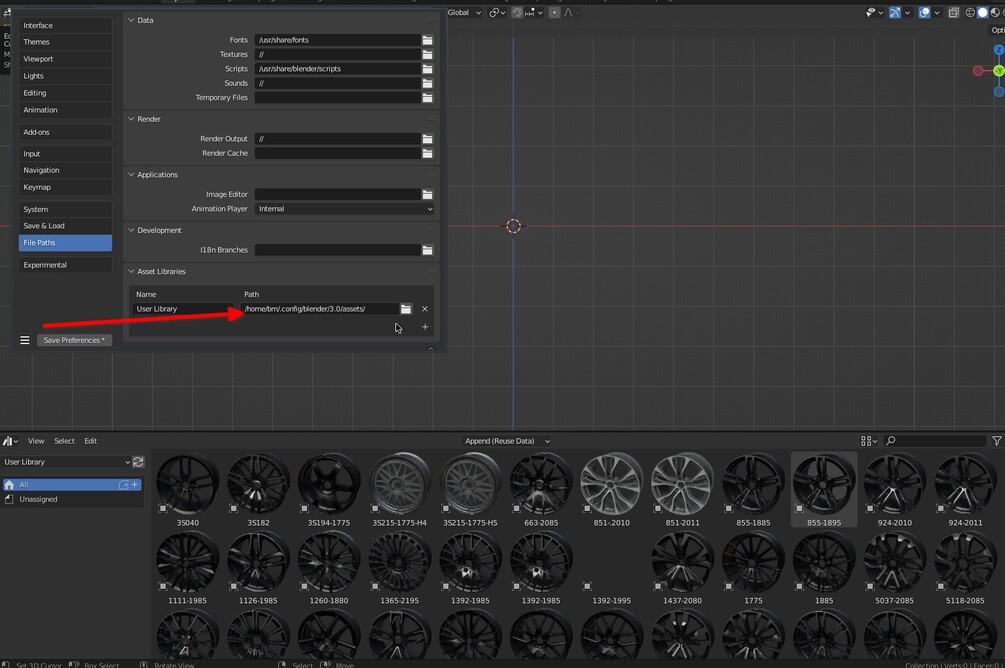Open the asset browser View menu

36,441
